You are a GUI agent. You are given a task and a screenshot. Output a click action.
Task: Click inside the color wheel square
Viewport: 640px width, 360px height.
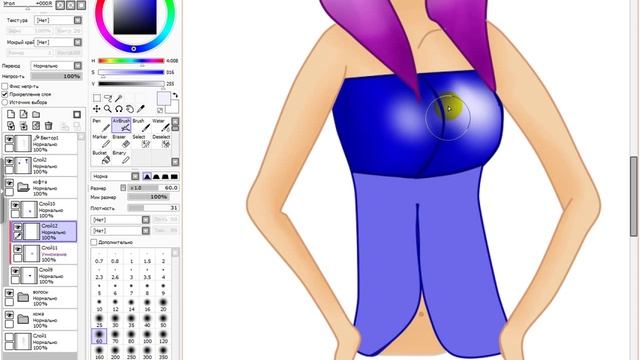[135, 16]
